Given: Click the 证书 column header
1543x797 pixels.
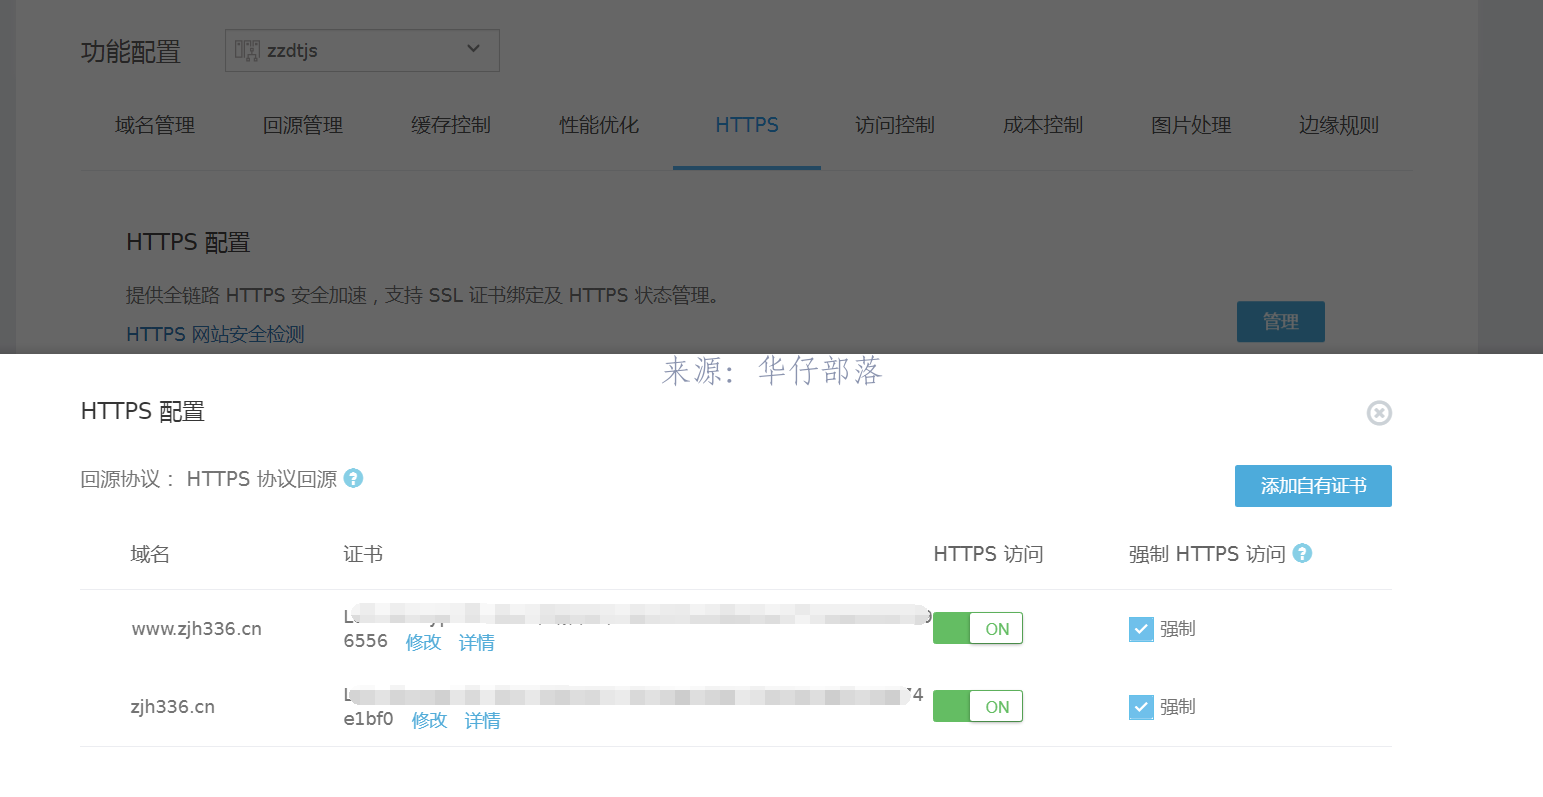Looking at the screenshot, I should (363, 554).
